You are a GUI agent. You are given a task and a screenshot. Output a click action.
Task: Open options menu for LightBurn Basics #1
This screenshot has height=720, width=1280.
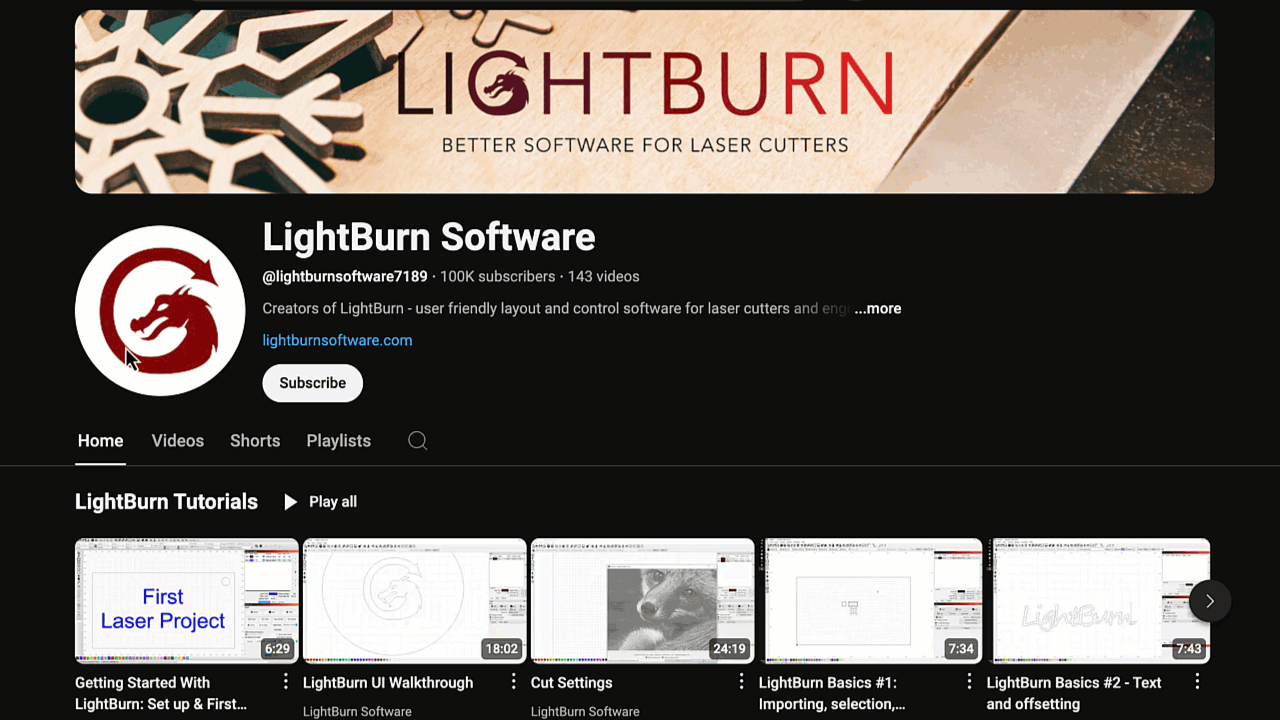969,681
